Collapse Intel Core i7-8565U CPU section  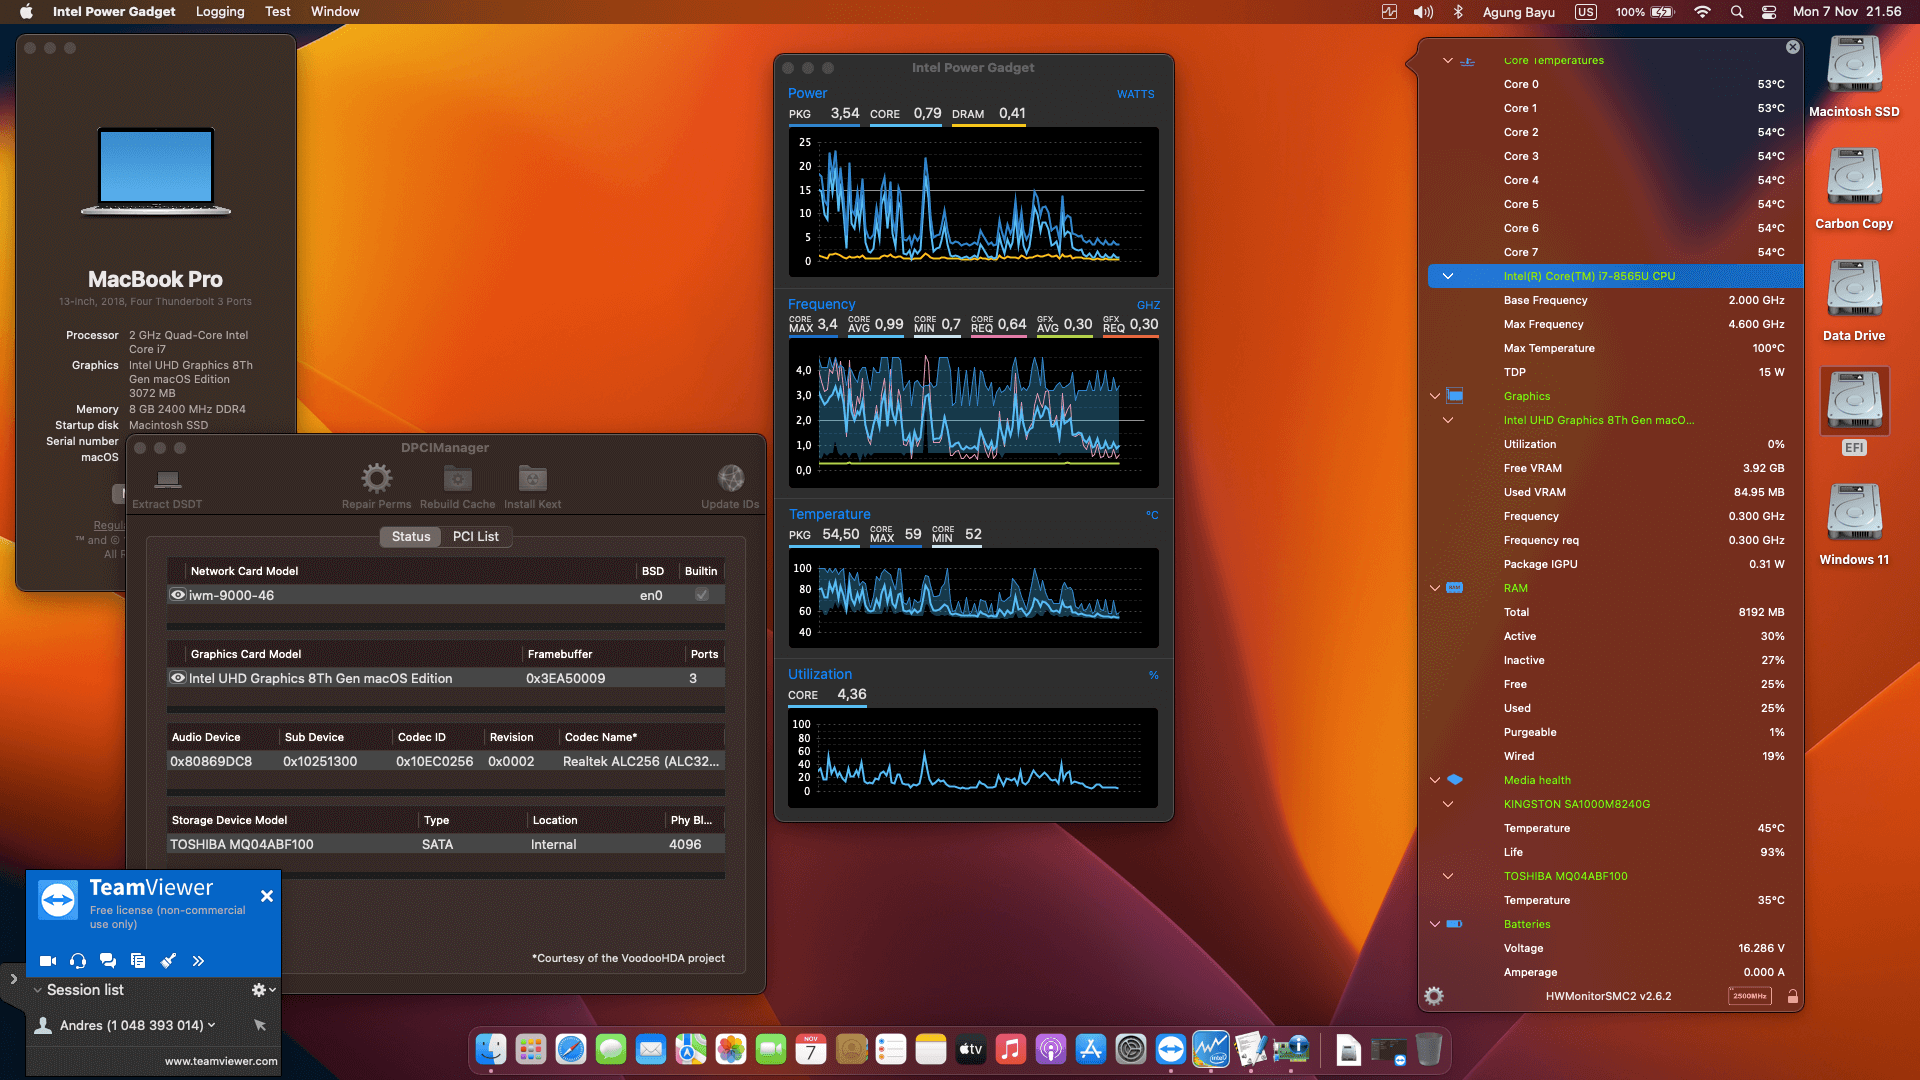point(1447,276)
